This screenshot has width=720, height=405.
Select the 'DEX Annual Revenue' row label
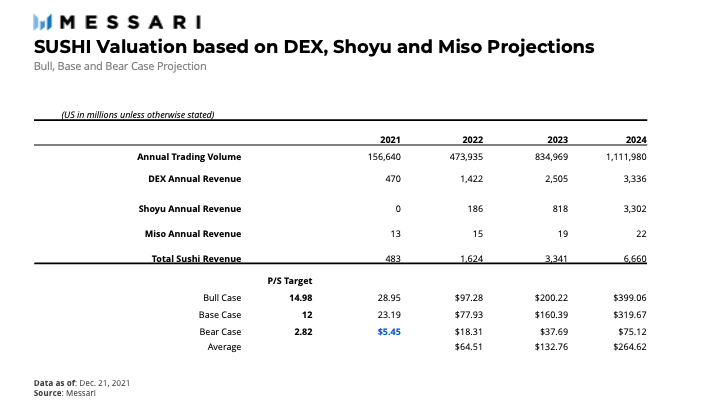click(x=195, y=179)
